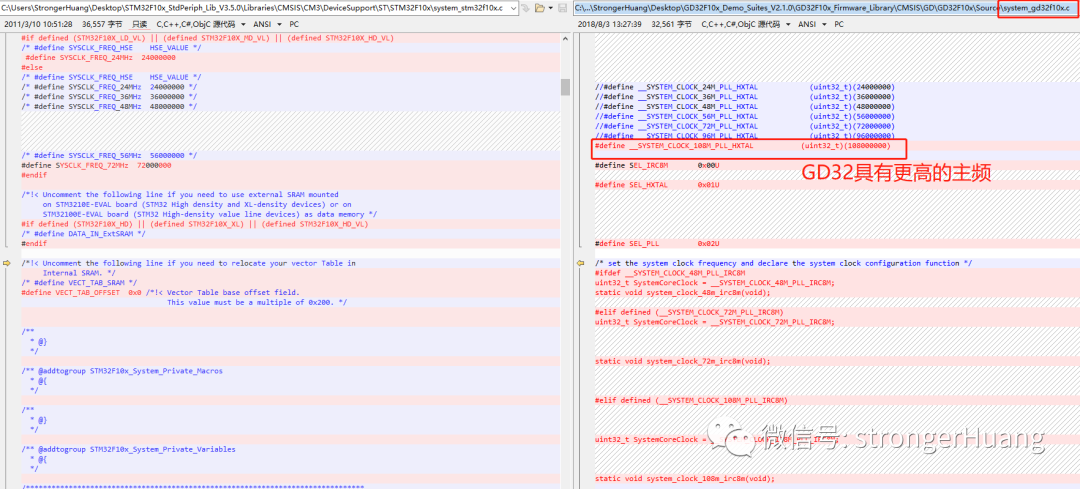
Task: Click 'uint32_t SystemCoreClock = __SYSTEM_CLOCK_48M_PLL_IRC8M;' line
Action: pyautogui.click(x=715, y=282)
